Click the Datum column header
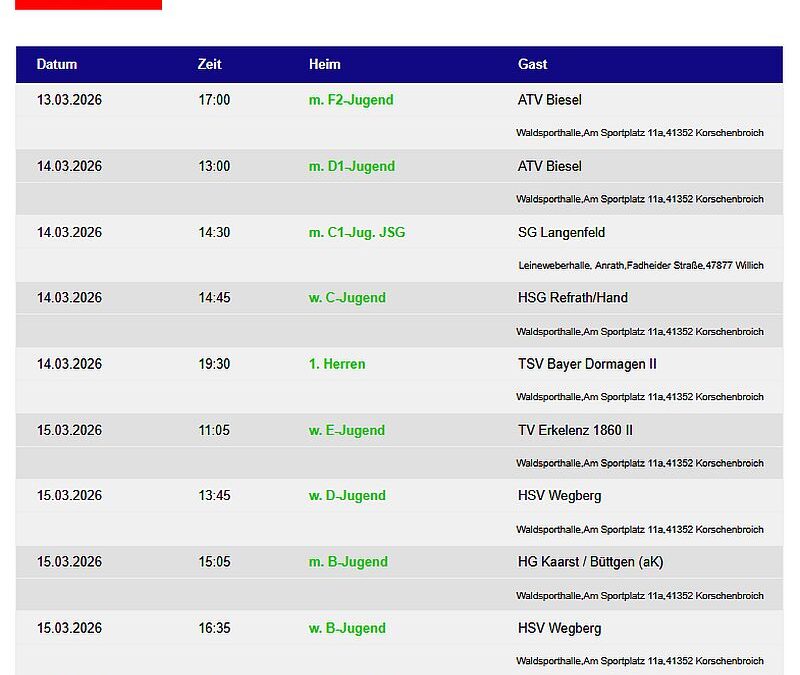 (x=57, y=64)
